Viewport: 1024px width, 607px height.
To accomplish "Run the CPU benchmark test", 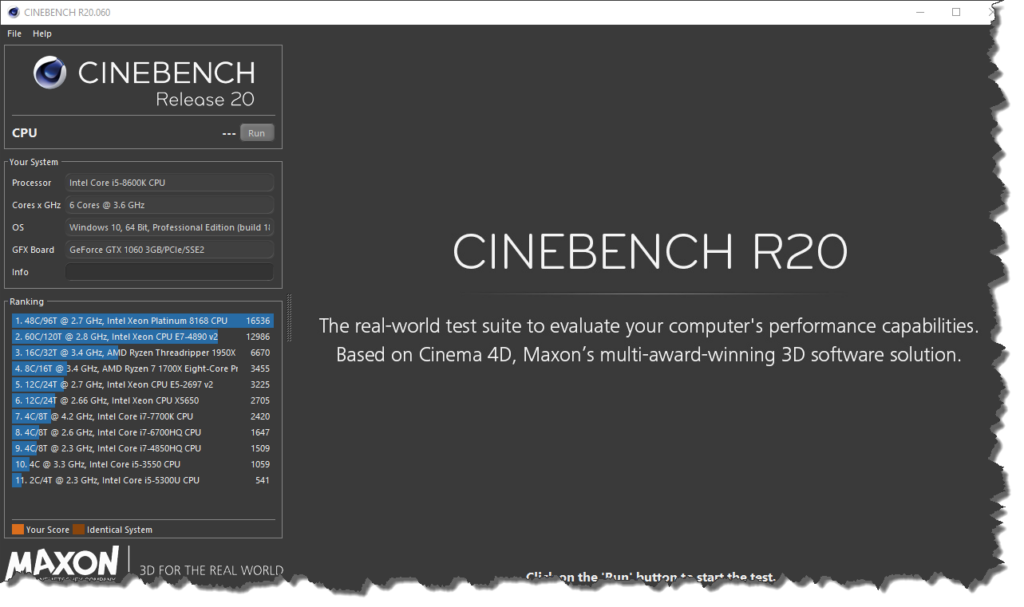I will point(257,133).
